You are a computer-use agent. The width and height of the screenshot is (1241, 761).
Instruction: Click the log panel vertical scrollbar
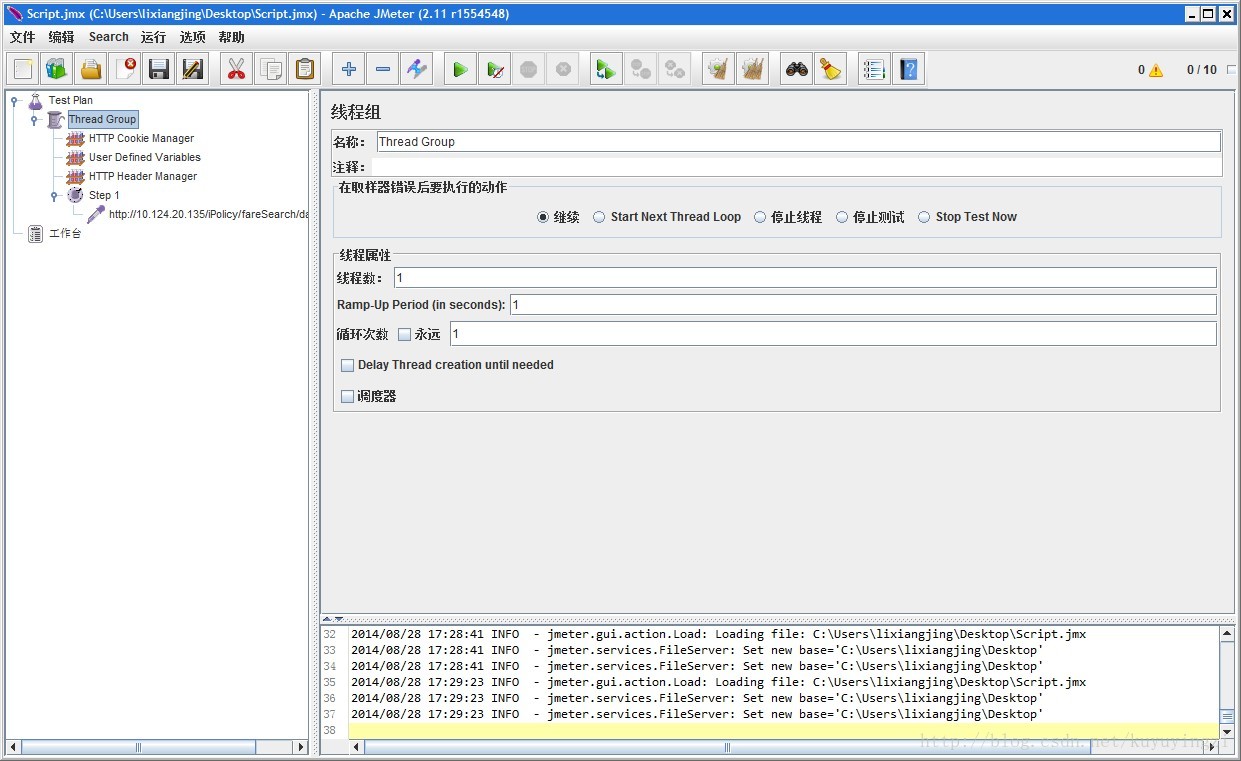pos(1227,682)
